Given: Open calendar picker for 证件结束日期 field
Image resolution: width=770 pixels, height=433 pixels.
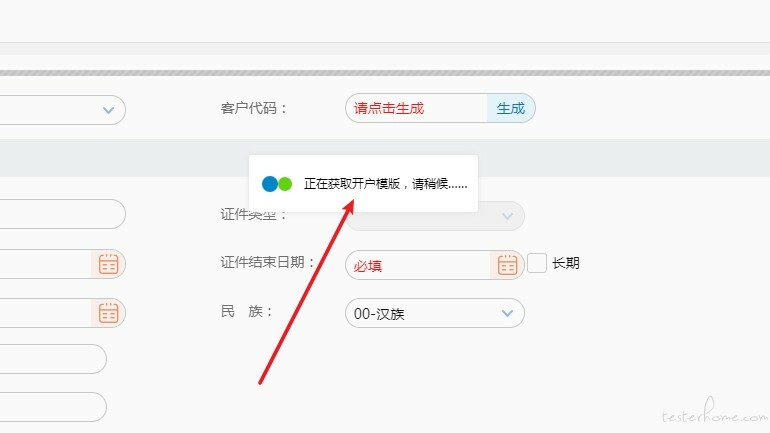Looking at the screenshot, I should point(507,265).
